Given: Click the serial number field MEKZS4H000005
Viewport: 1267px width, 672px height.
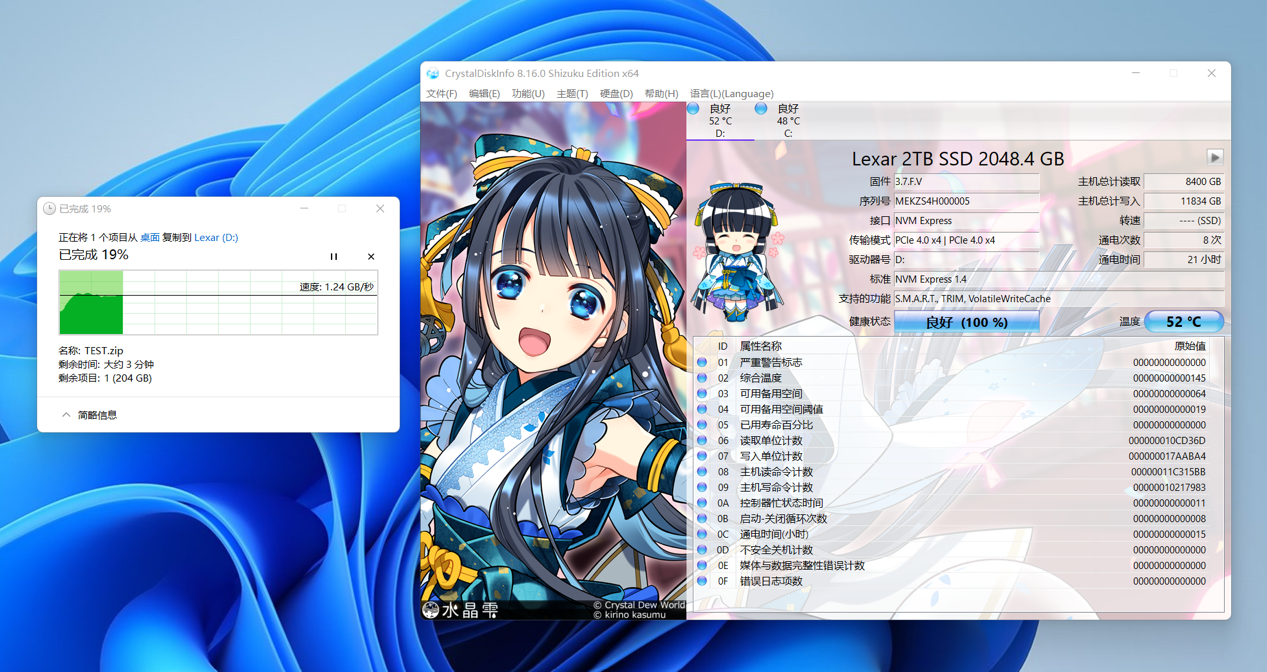Looking at the screenshot, I should (x=966, y=201).
